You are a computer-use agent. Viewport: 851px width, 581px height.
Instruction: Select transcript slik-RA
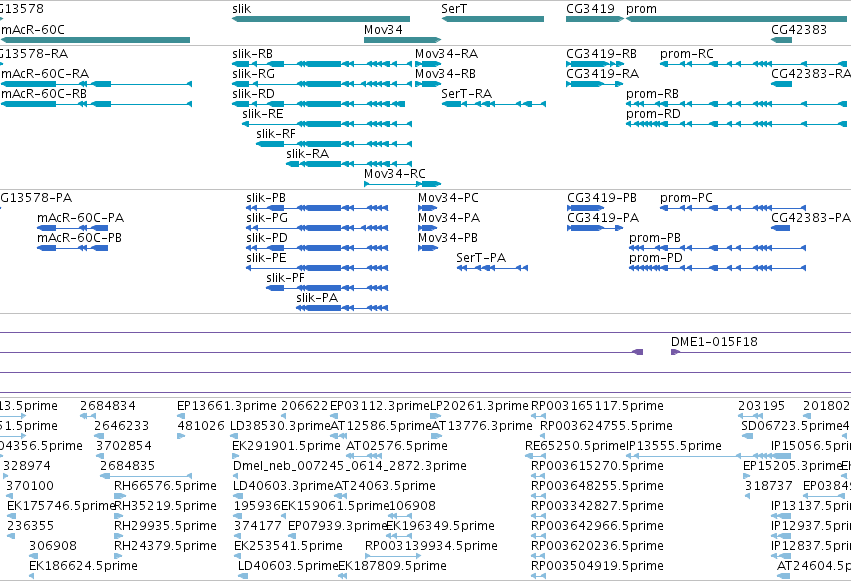[x=349, y=164]
